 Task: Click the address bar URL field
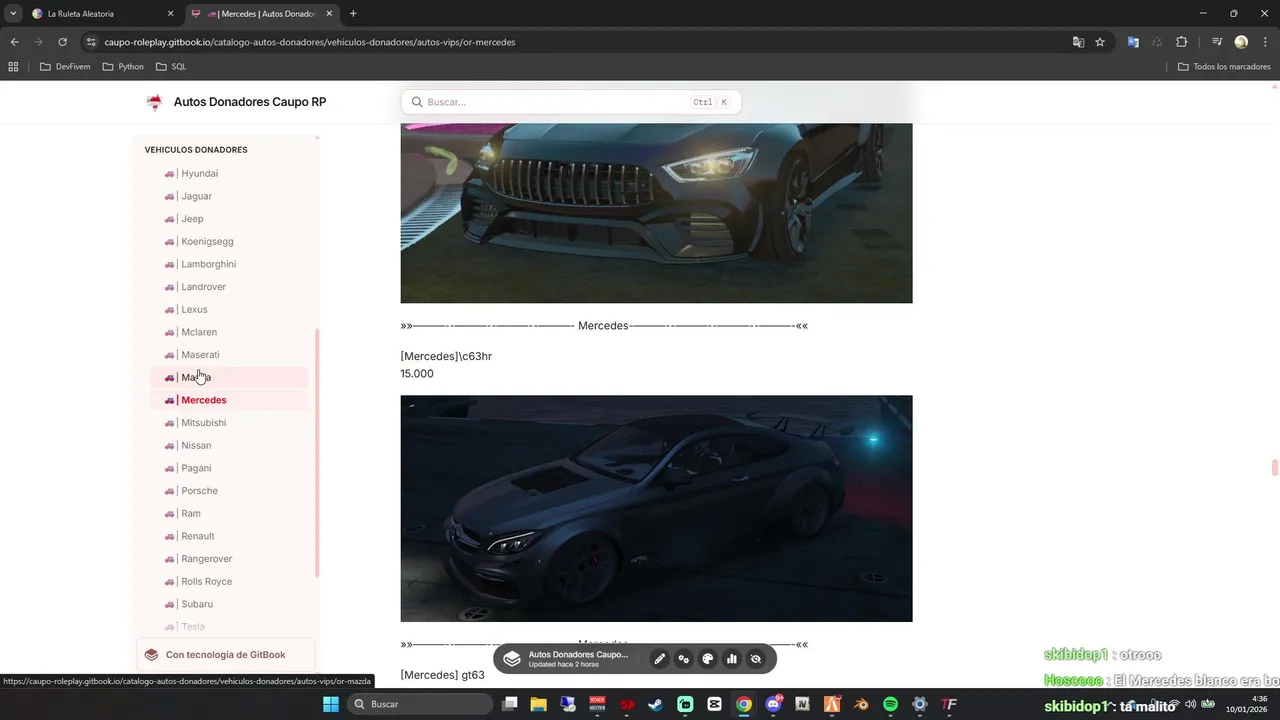coord(570,42)
